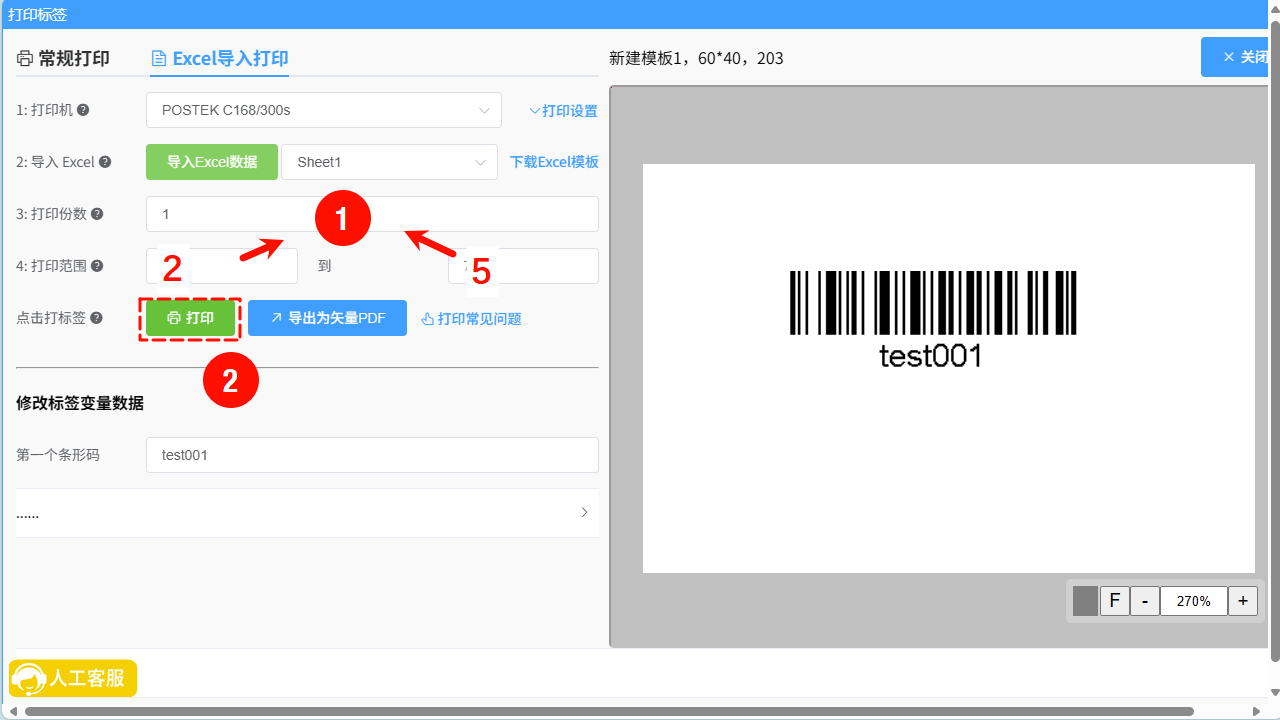
Task: Focus the 打印份数 copies input field
Action: (x=372, y=214)
